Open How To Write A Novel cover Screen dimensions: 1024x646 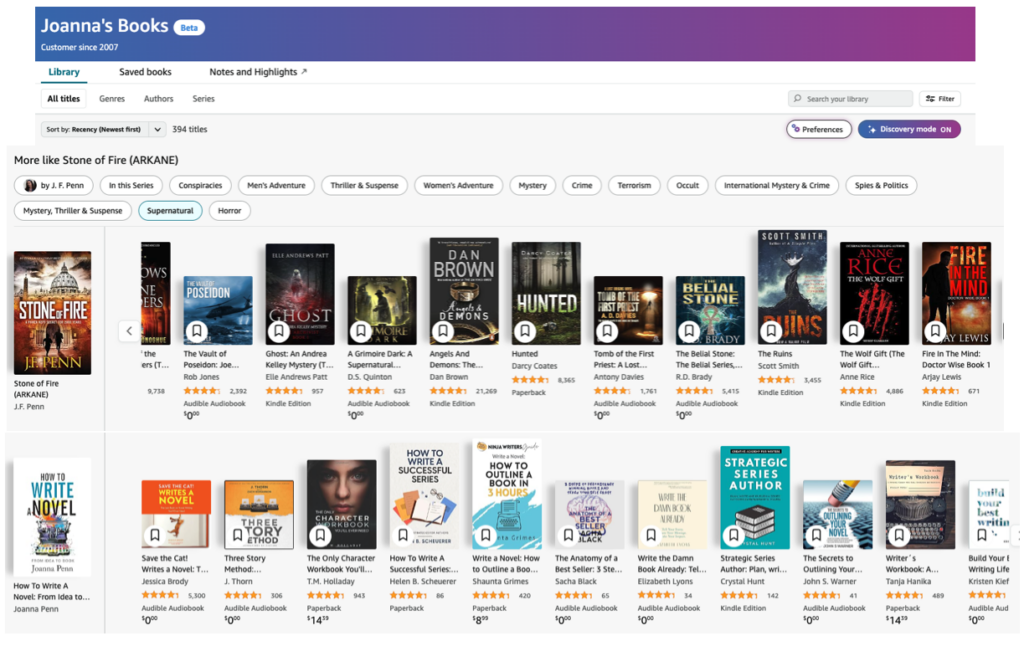click(53, 517)
